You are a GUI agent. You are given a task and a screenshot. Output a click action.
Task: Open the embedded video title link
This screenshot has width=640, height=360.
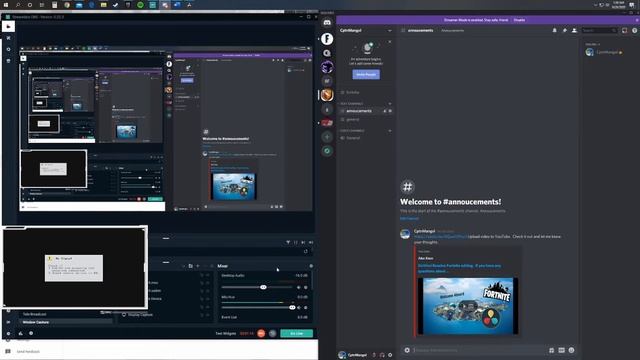(x=459, y=268)
